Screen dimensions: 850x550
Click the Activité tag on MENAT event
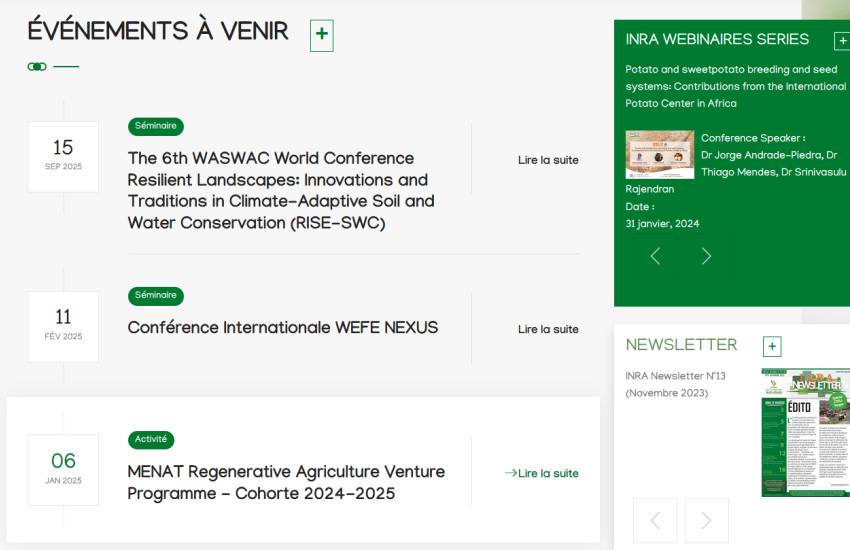(151, 439)
